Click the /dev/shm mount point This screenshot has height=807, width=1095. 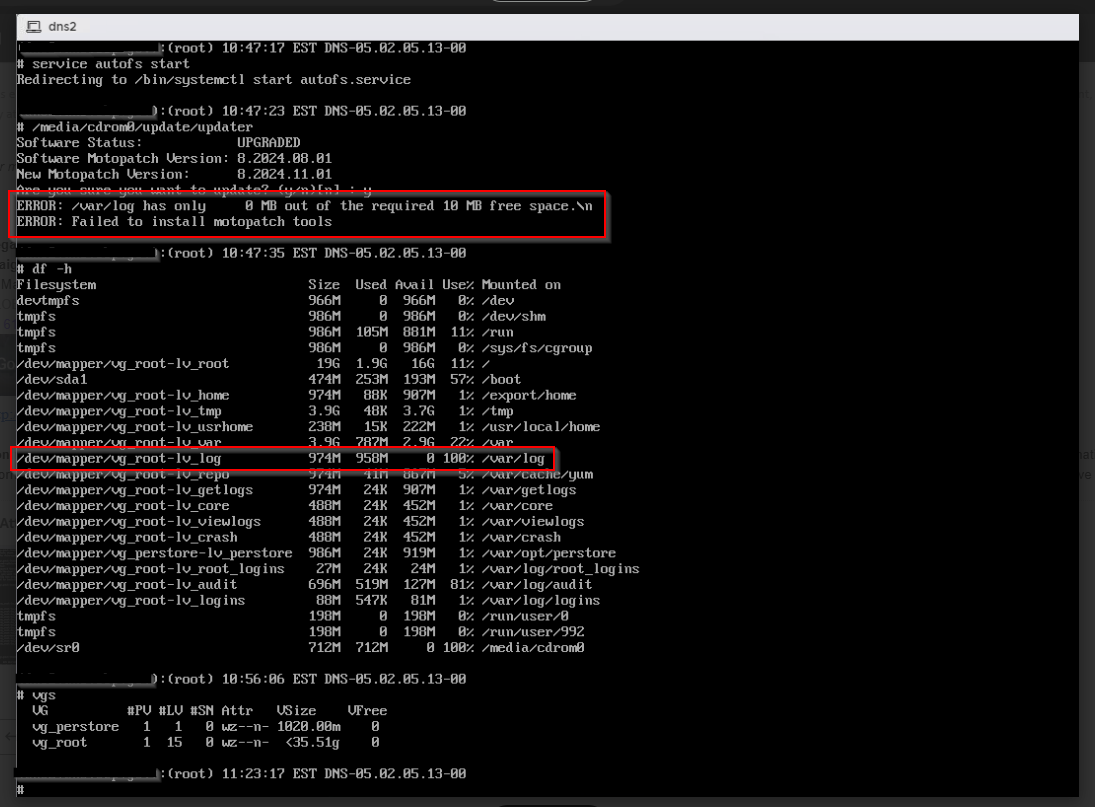tap(513, 316)
